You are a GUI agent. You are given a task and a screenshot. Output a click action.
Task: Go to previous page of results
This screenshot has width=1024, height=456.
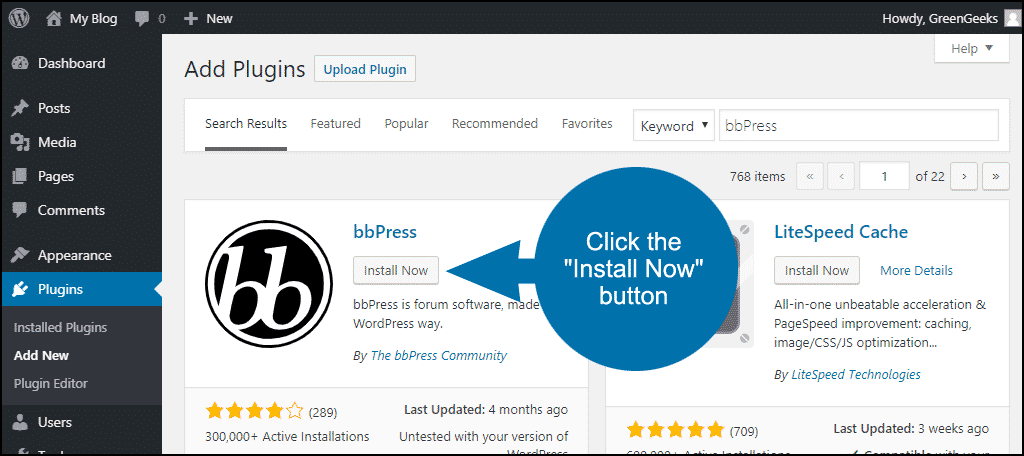click(x=841, y=176)
